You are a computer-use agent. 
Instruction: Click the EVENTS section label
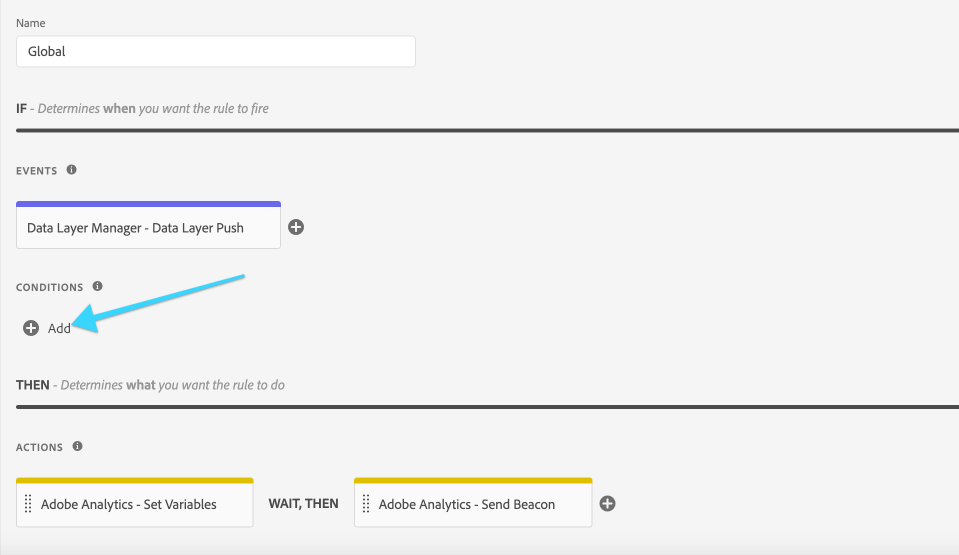(x=37, y=171)
